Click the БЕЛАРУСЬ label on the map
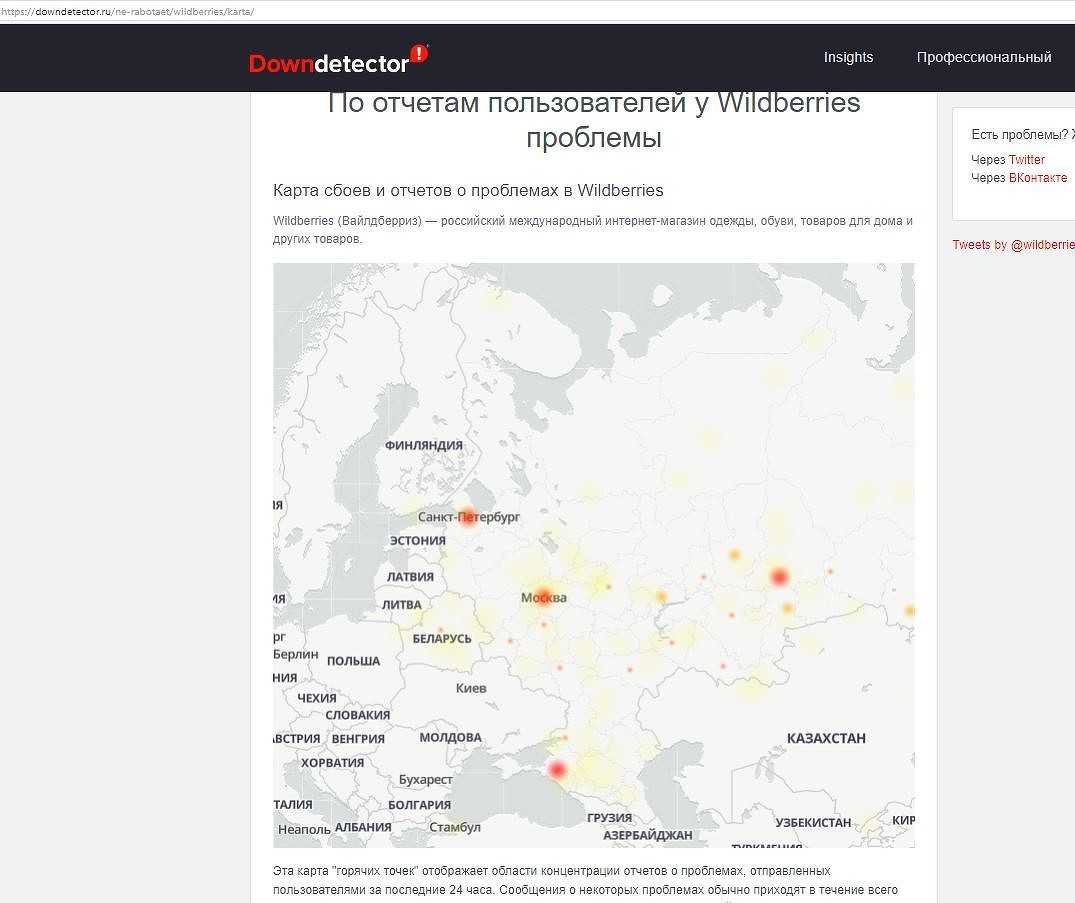 coord(442,638)
